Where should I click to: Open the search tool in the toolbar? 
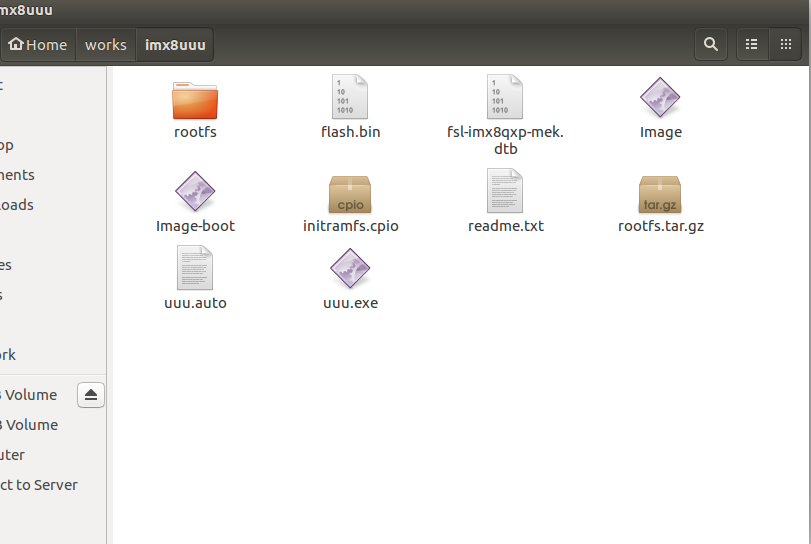click(x=711, y=44)
